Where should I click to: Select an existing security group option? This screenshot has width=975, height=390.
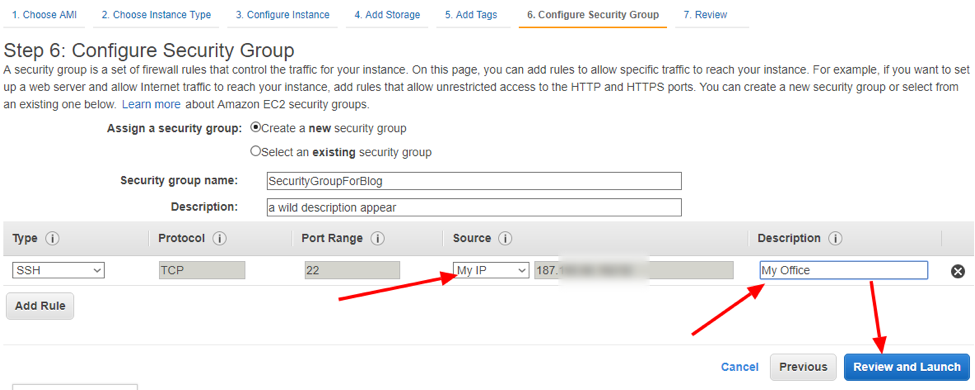pos(255,151)
